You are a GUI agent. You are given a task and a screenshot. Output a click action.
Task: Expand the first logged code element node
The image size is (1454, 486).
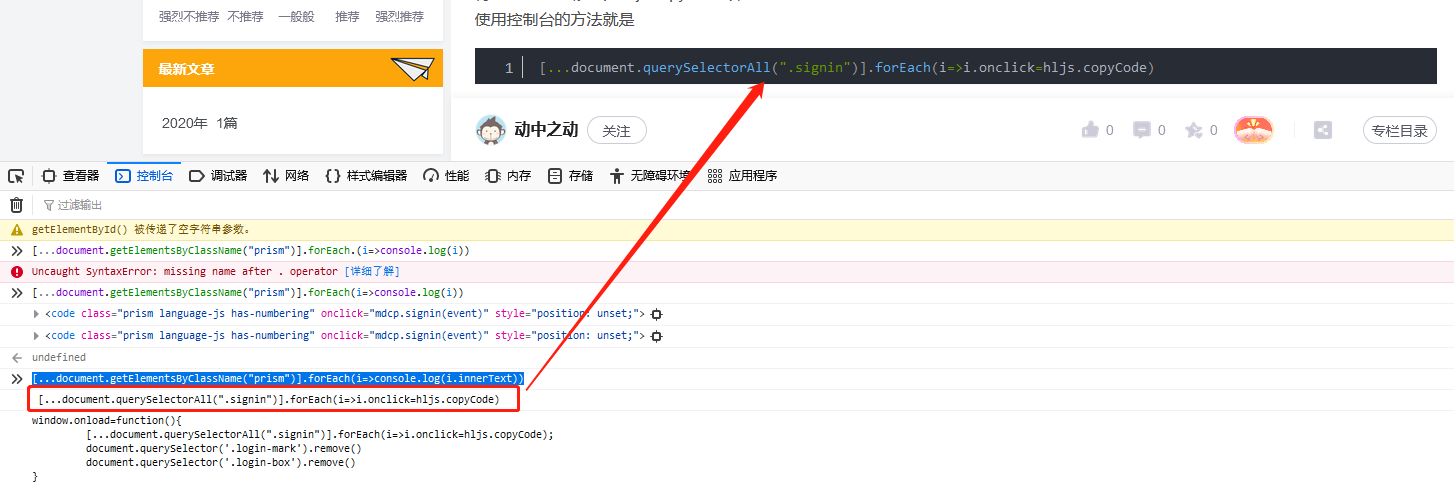coord(37,314)
